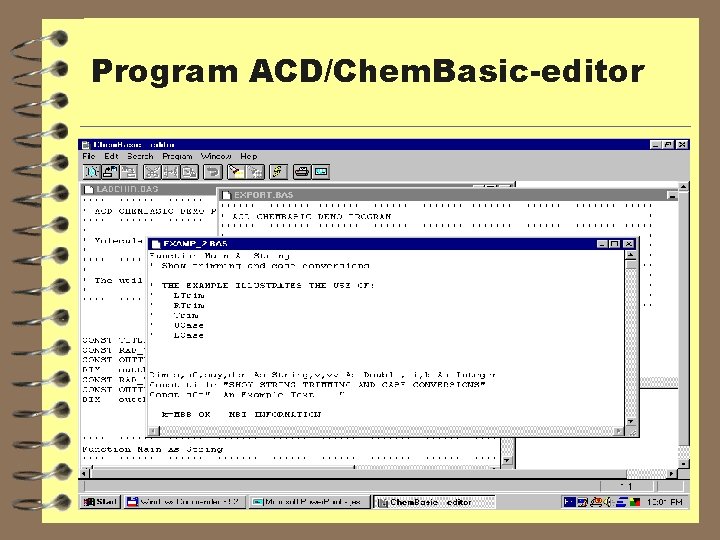Click main editor scroll-down arrow
The height and width of the screenshot is (540, 720).
(684, 464)
